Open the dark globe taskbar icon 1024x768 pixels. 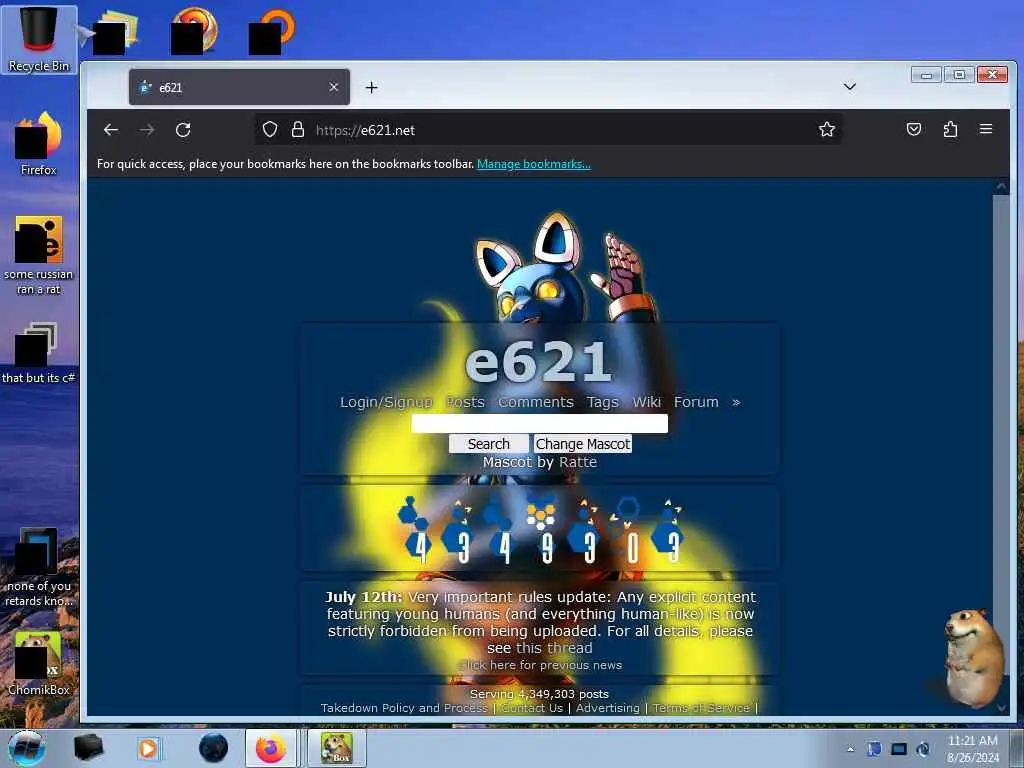tap(213, 748)
